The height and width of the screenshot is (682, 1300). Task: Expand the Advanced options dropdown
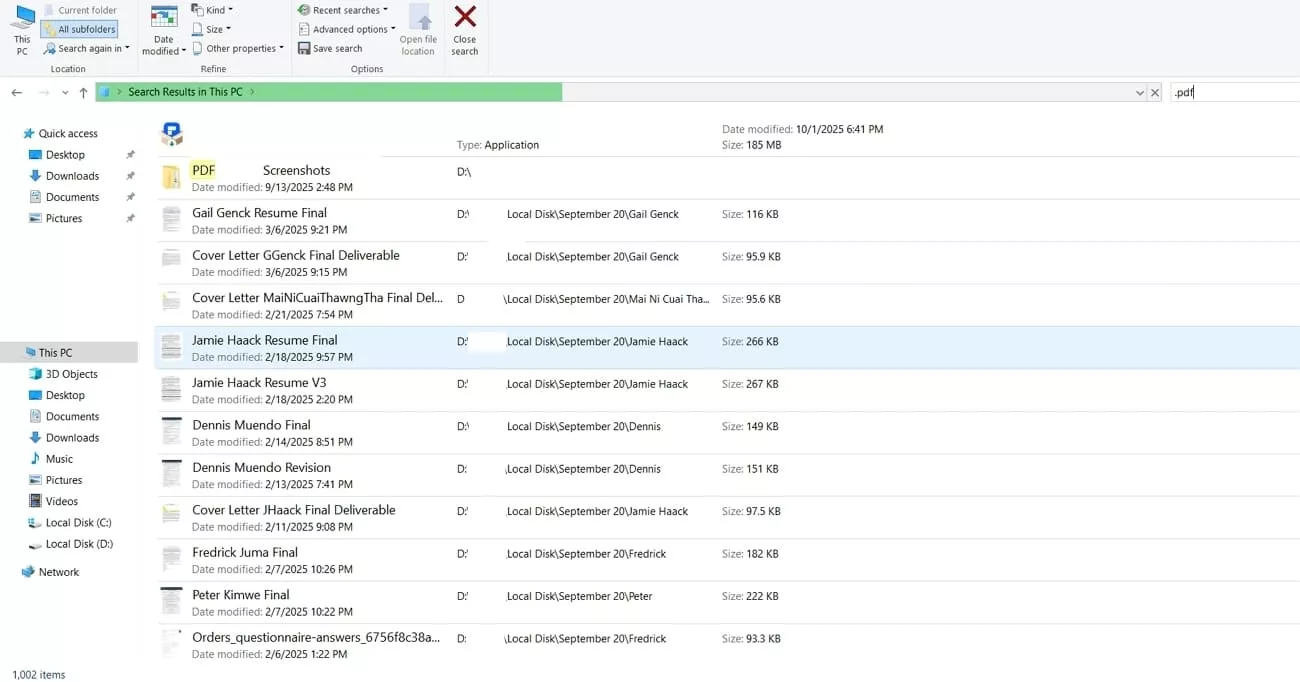345,29
